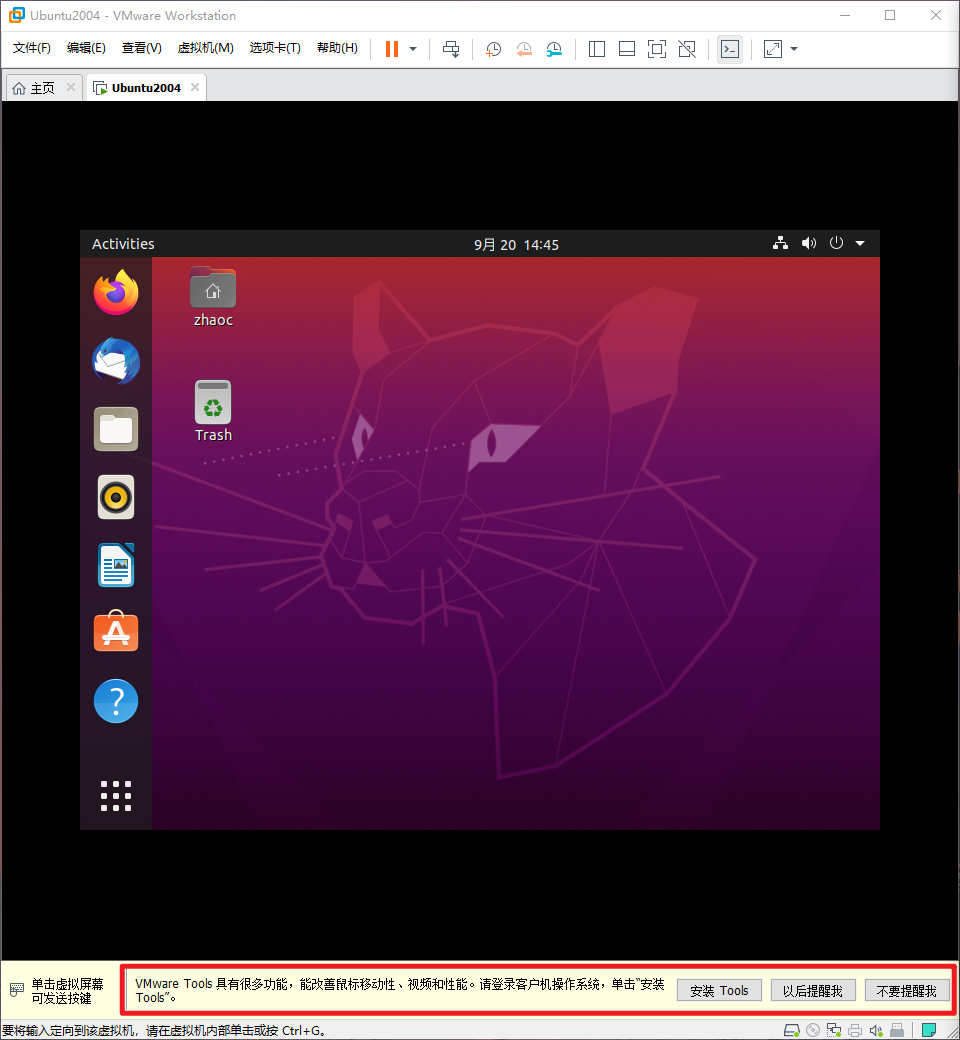960x1040 pixels.
Task: Click the 以后提醒我 button
Action: pos(813,990)
